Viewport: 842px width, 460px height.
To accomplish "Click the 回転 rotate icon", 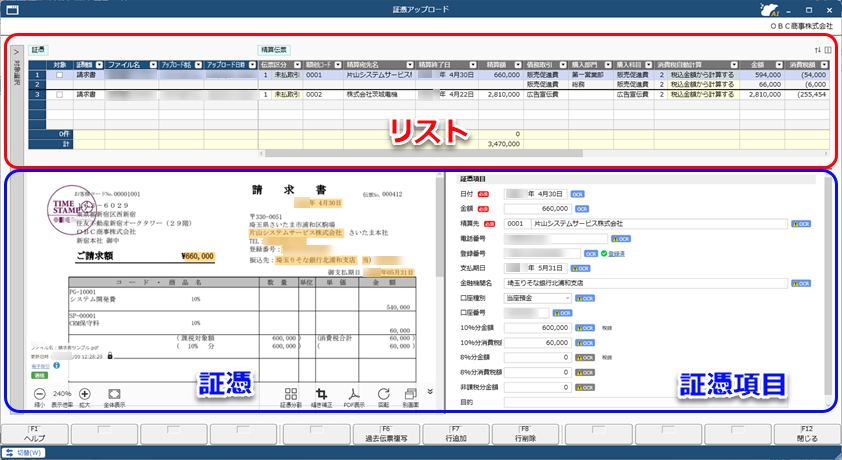I will pyautogui.click(x=383, y=394).
